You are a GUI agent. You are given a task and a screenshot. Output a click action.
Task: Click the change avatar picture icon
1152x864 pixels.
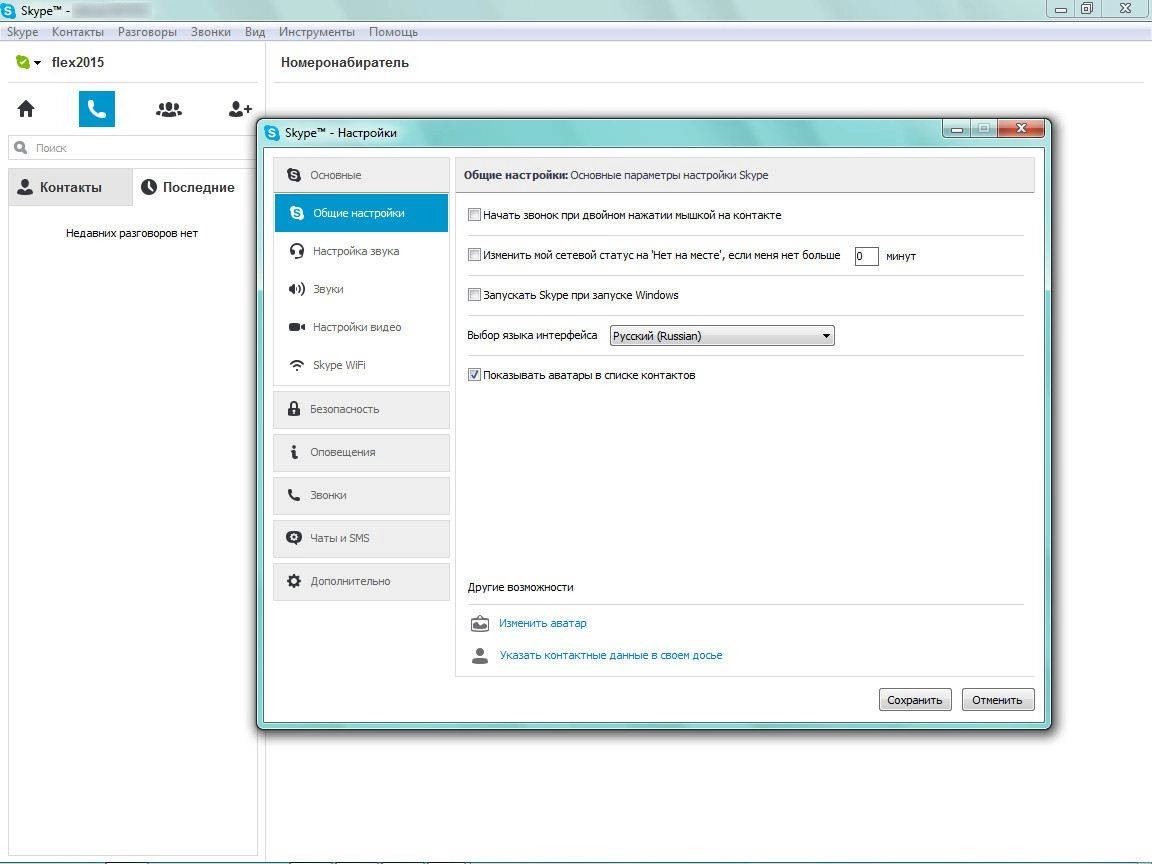480,623
